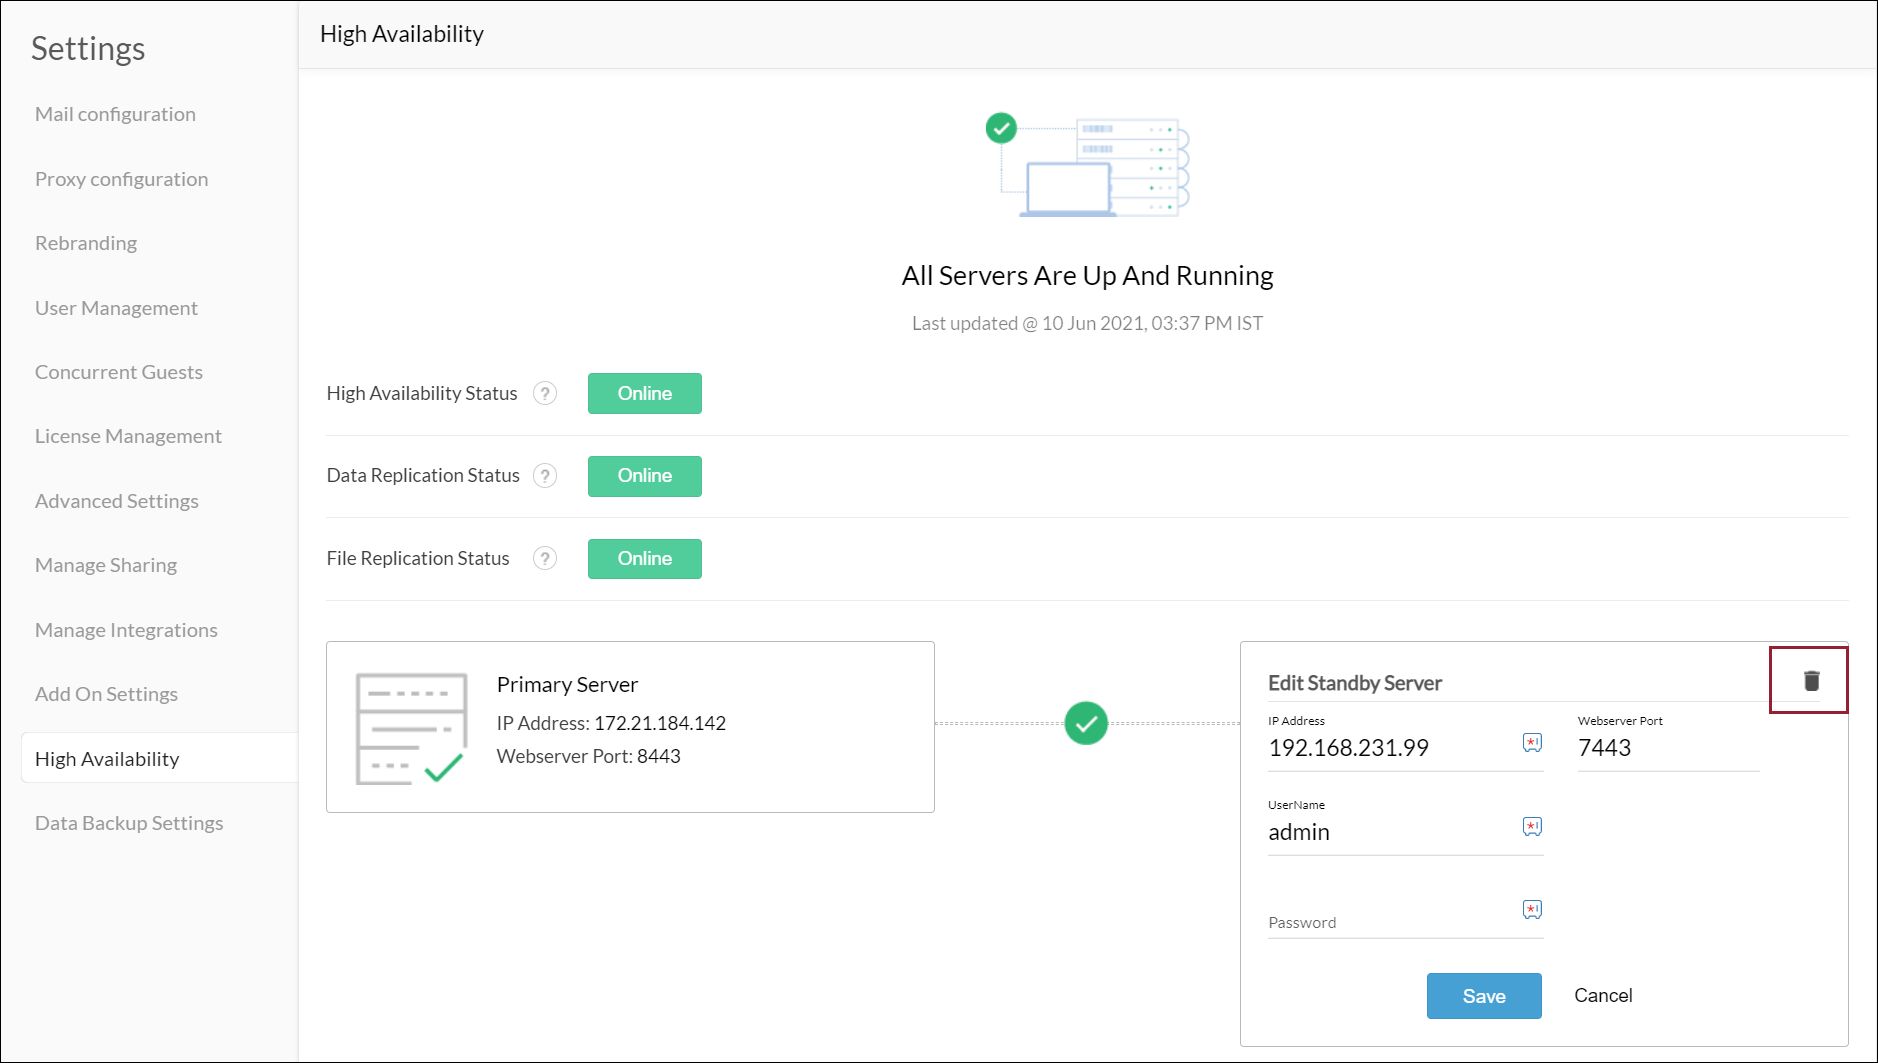
Task: Select User Management in sidebar
Action: pos(116,308)
